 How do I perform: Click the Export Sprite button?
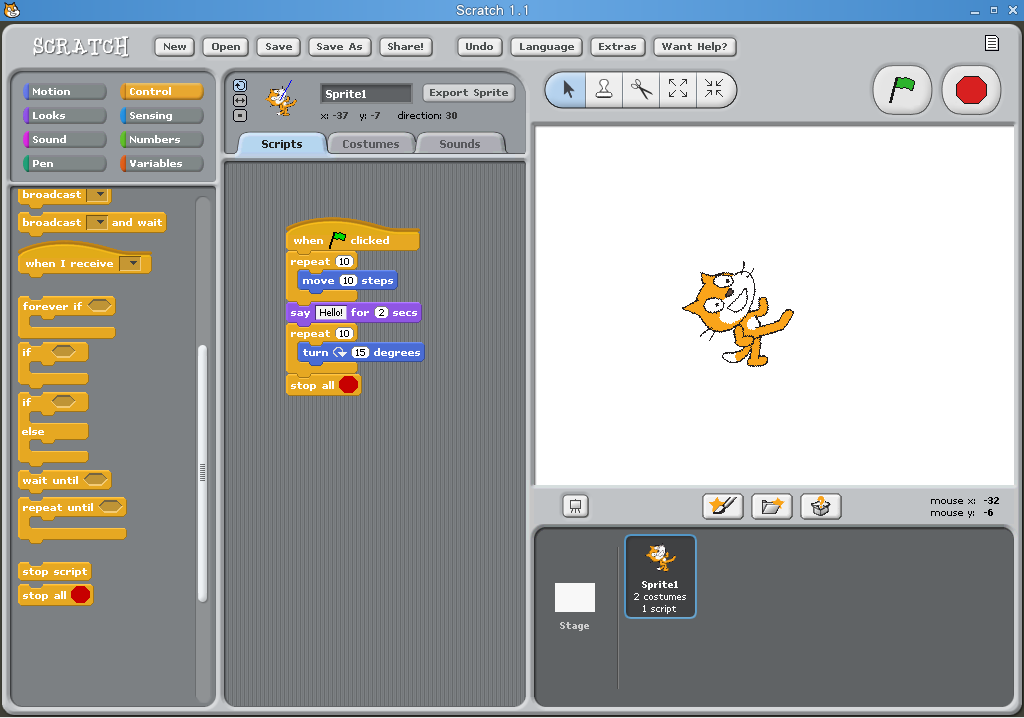(x=468, y=93)
